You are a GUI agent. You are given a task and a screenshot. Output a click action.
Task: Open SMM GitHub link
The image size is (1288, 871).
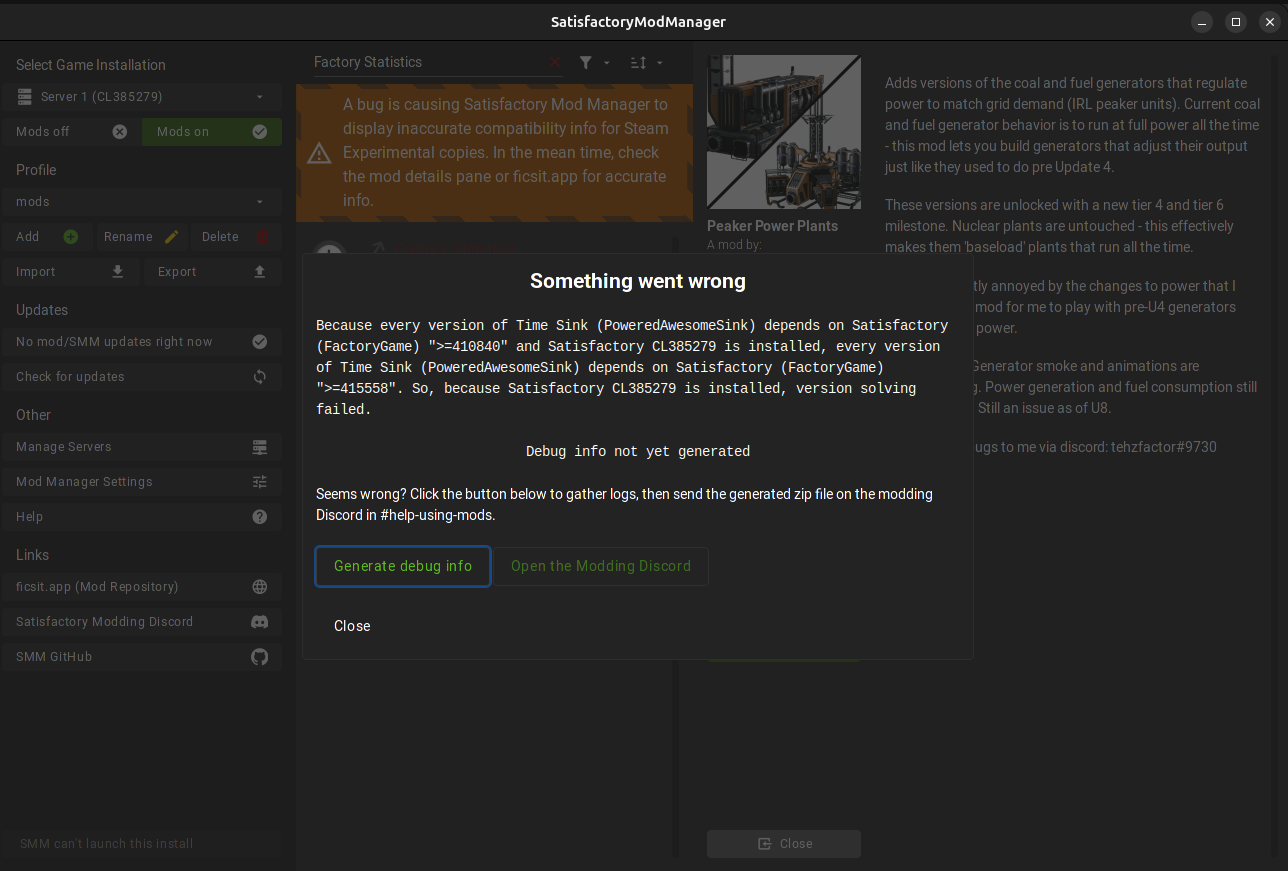pos(142,657)
